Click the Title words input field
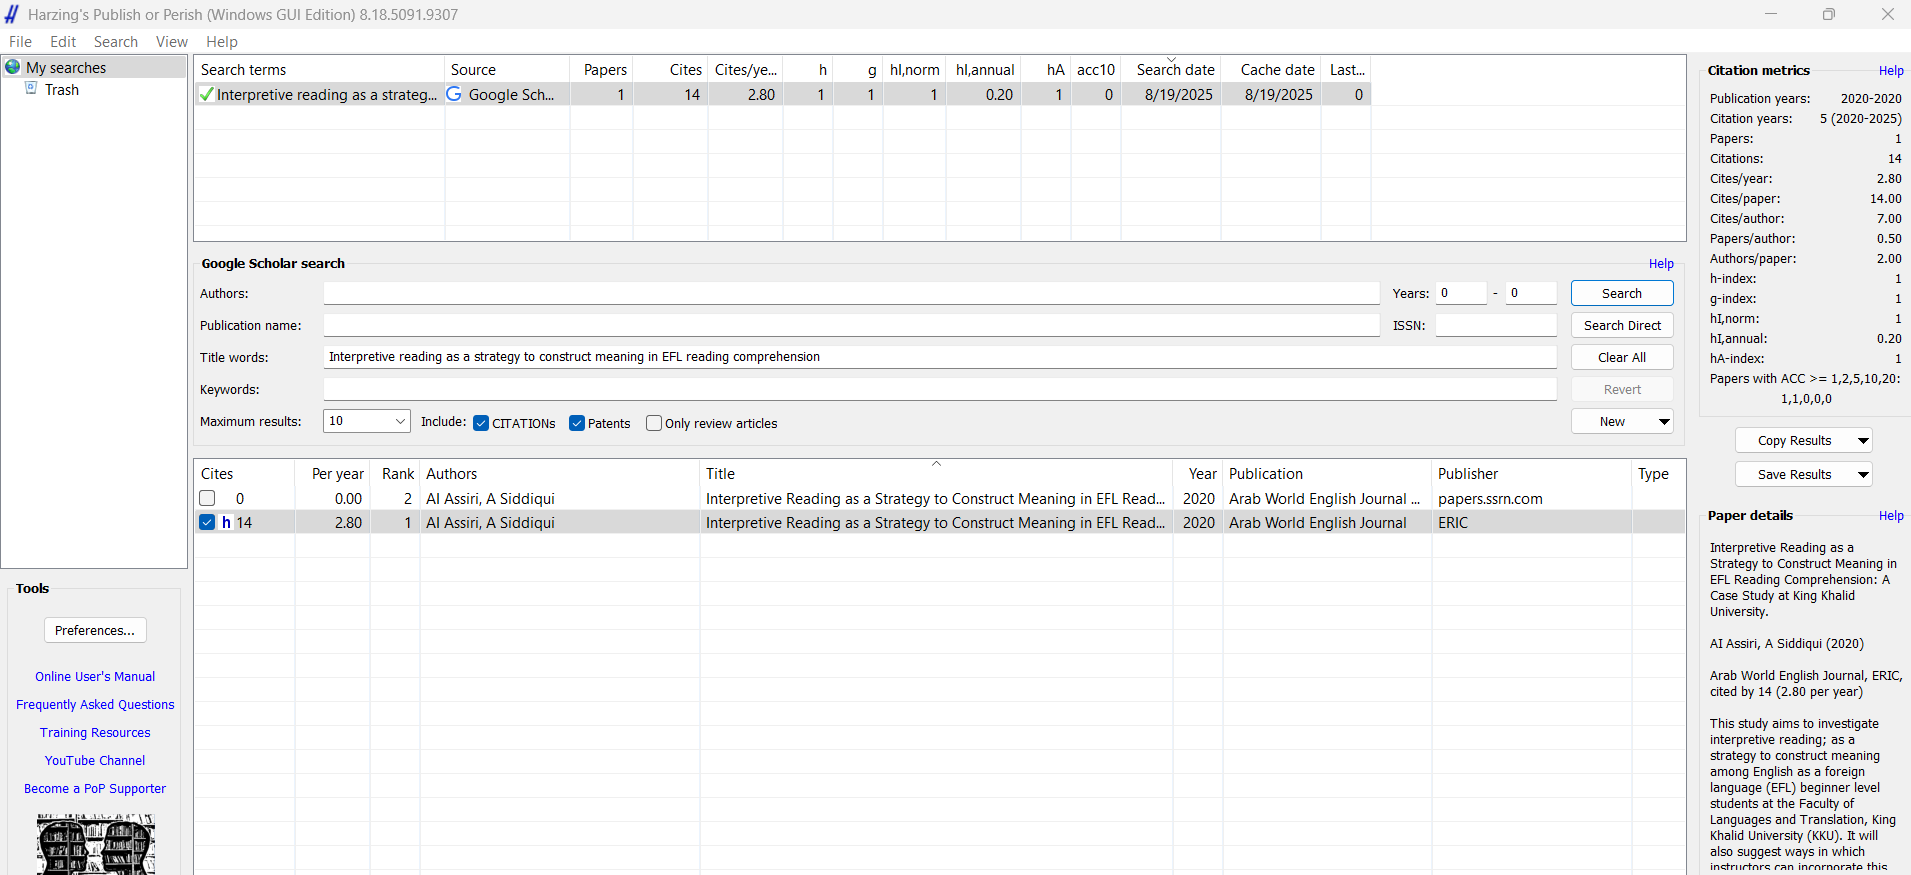This screenshot has width=1911, height=875. tap(940, 357)
